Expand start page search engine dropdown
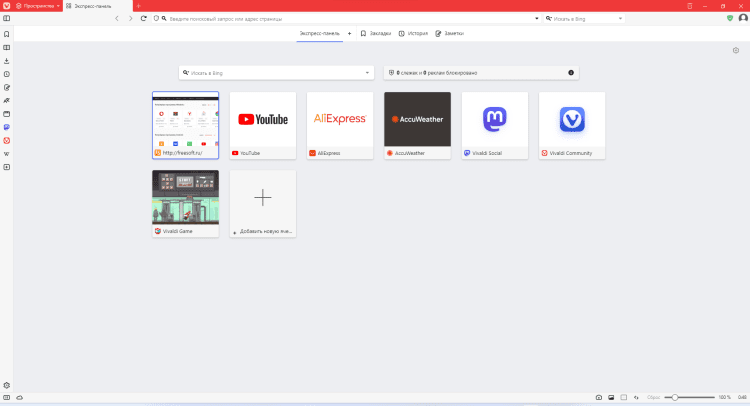Viewport: 750px width, 406px height. tap(367, 73)
